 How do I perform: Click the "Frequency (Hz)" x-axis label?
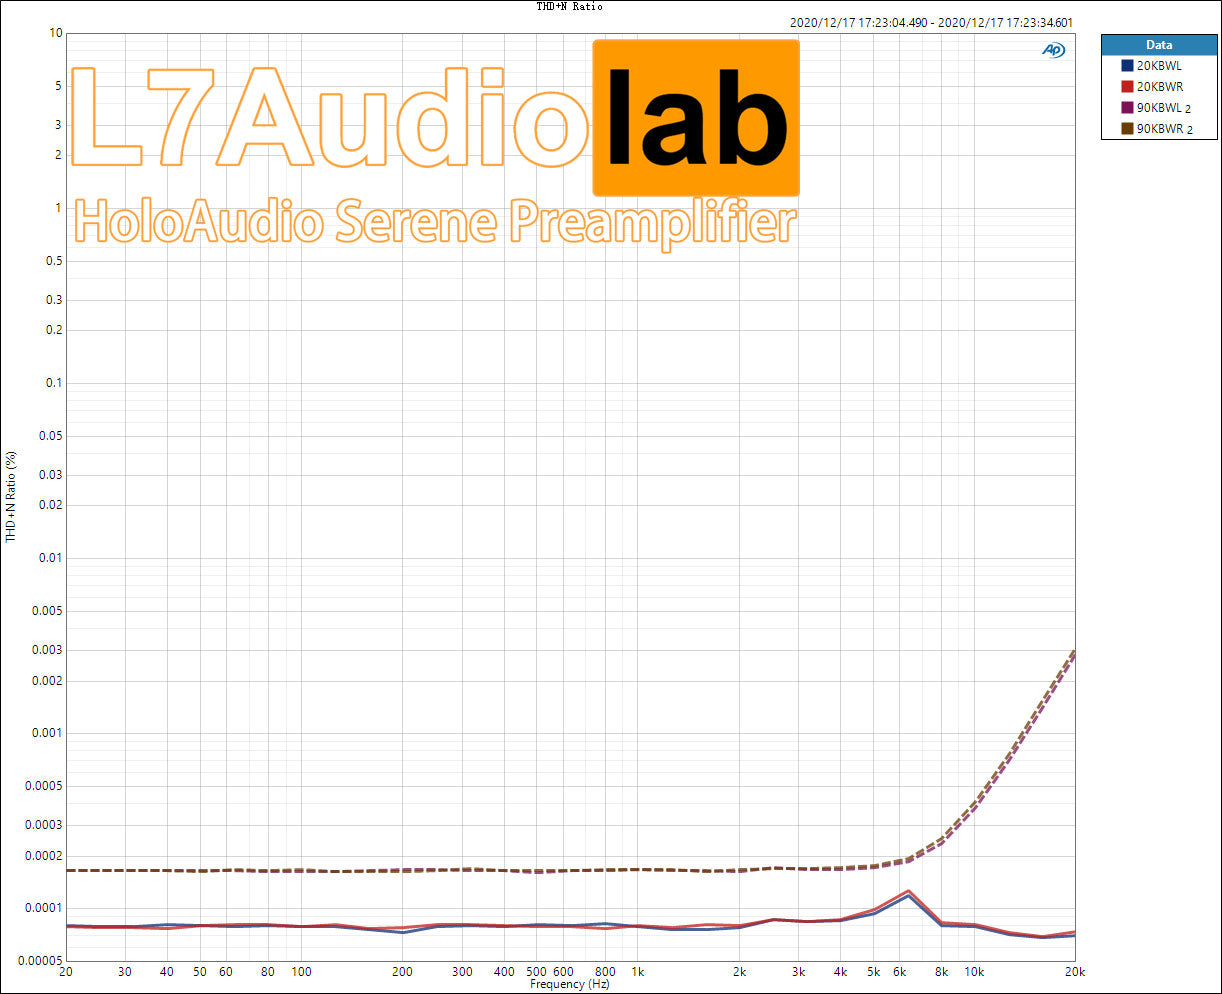(569, 984)
